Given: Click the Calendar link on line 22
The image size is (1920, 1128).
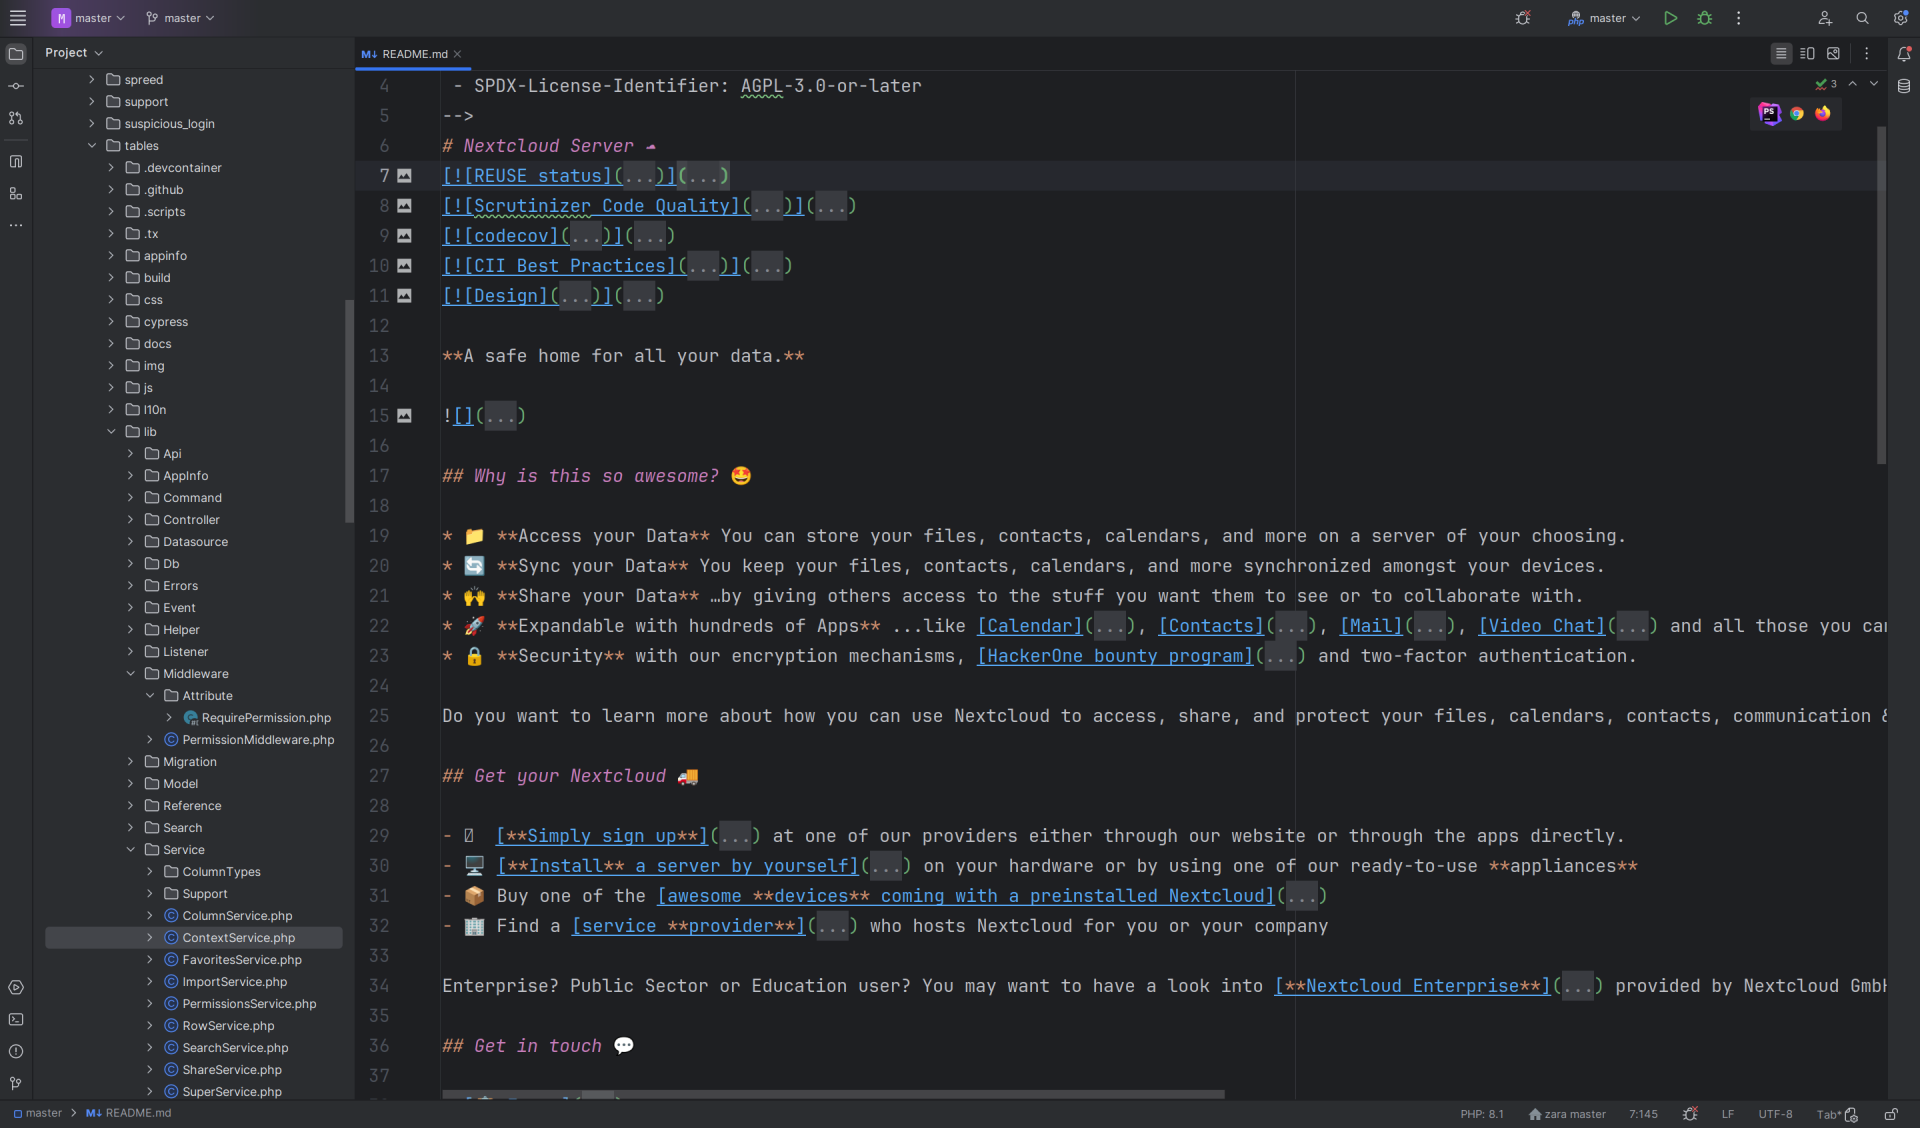Looking at the screenshot, I should [x=1029, y=626].
